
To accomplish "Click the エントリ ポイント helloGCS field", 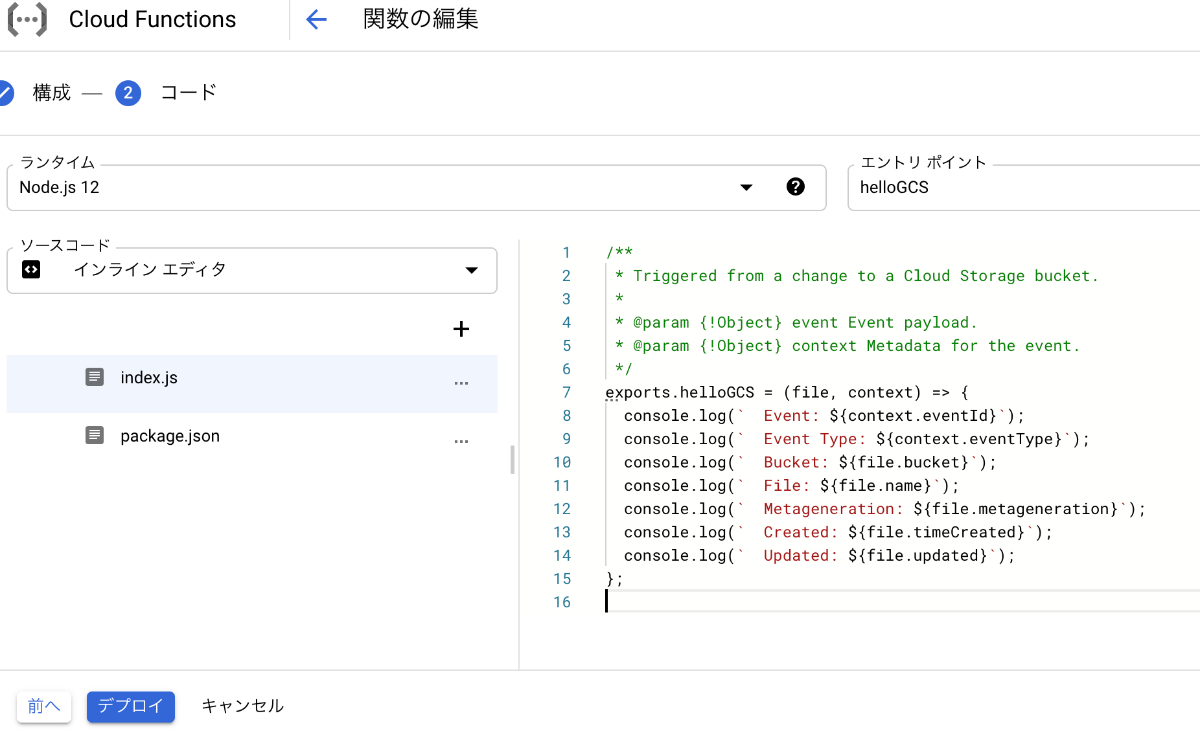I will point(1023,187).
